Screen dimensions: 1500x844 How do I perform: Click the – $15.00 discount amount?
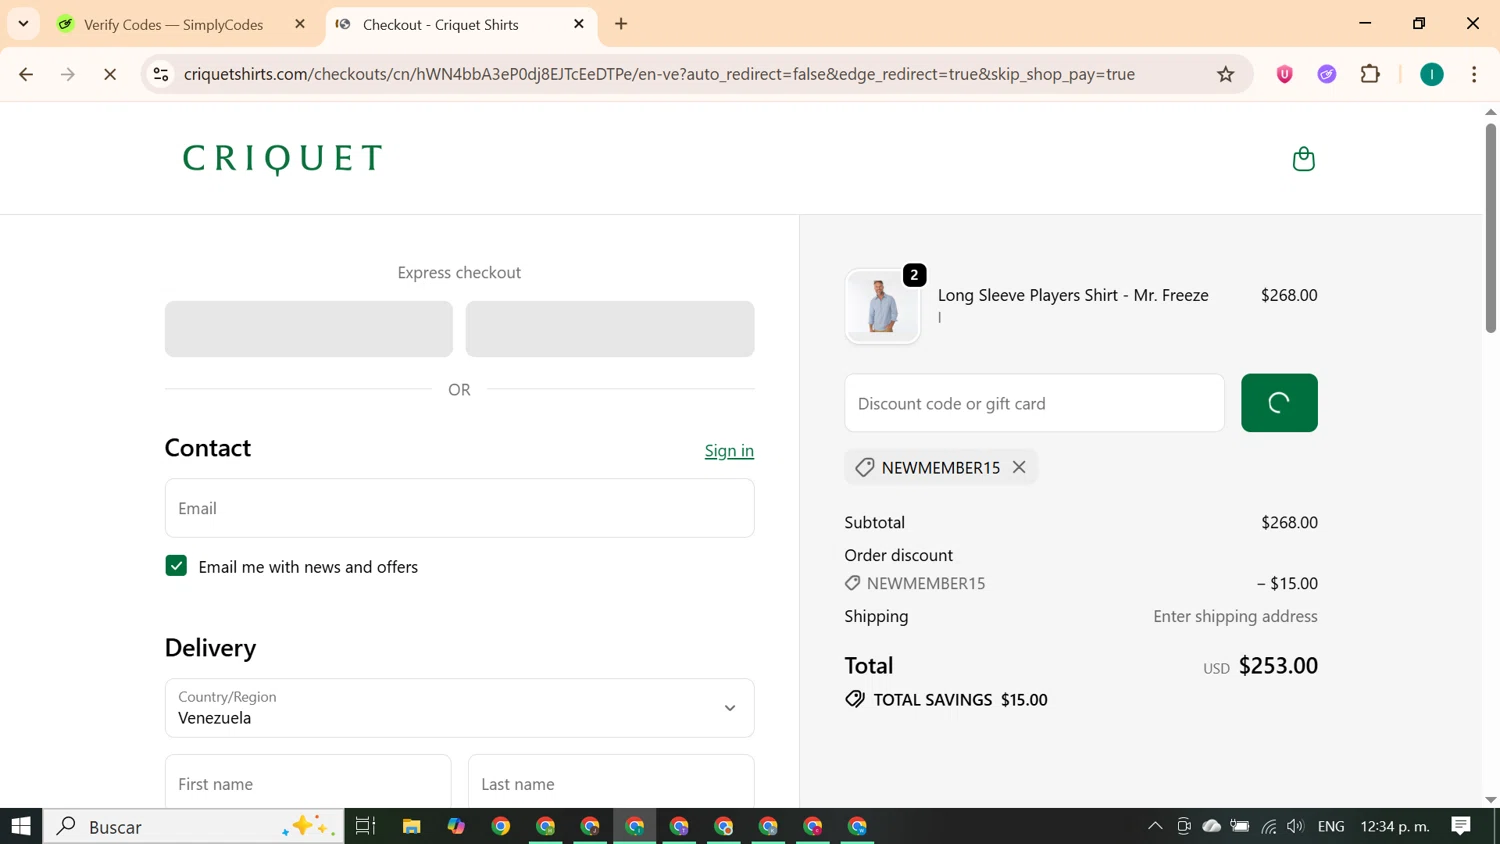tap(1287, 583)
